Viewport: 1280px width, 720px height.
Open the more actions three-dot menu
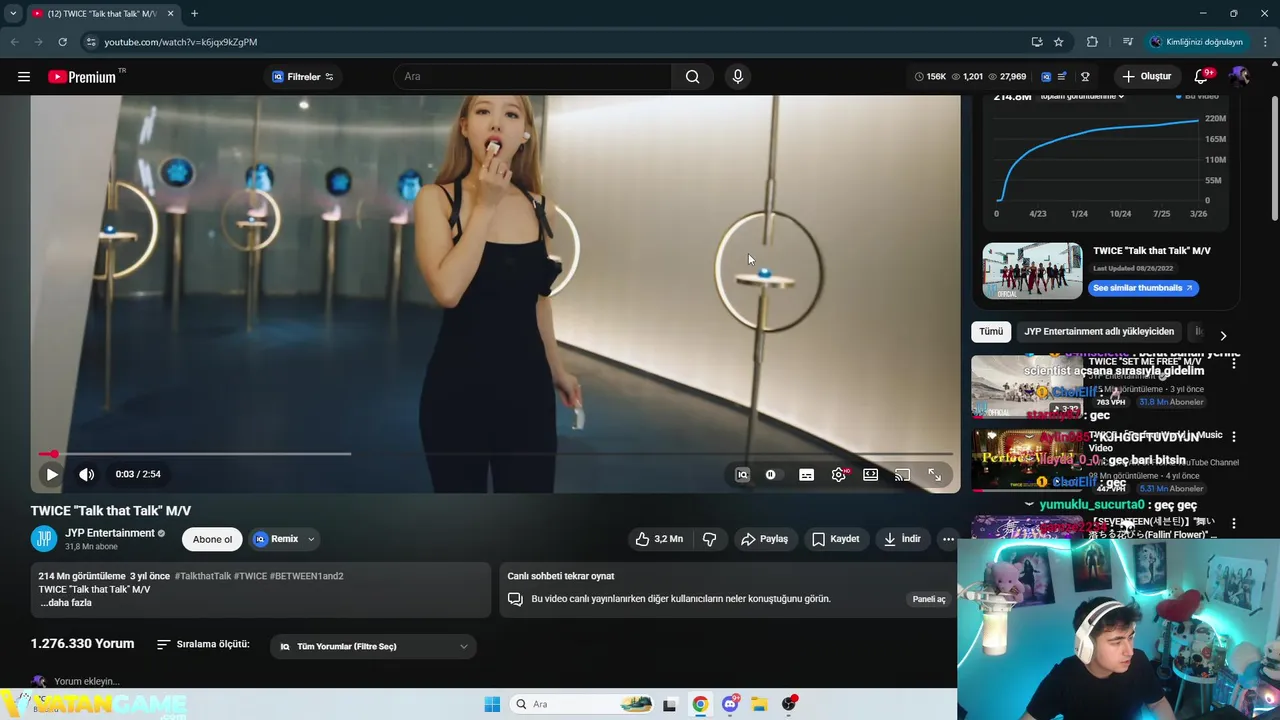tap(948, 539)
